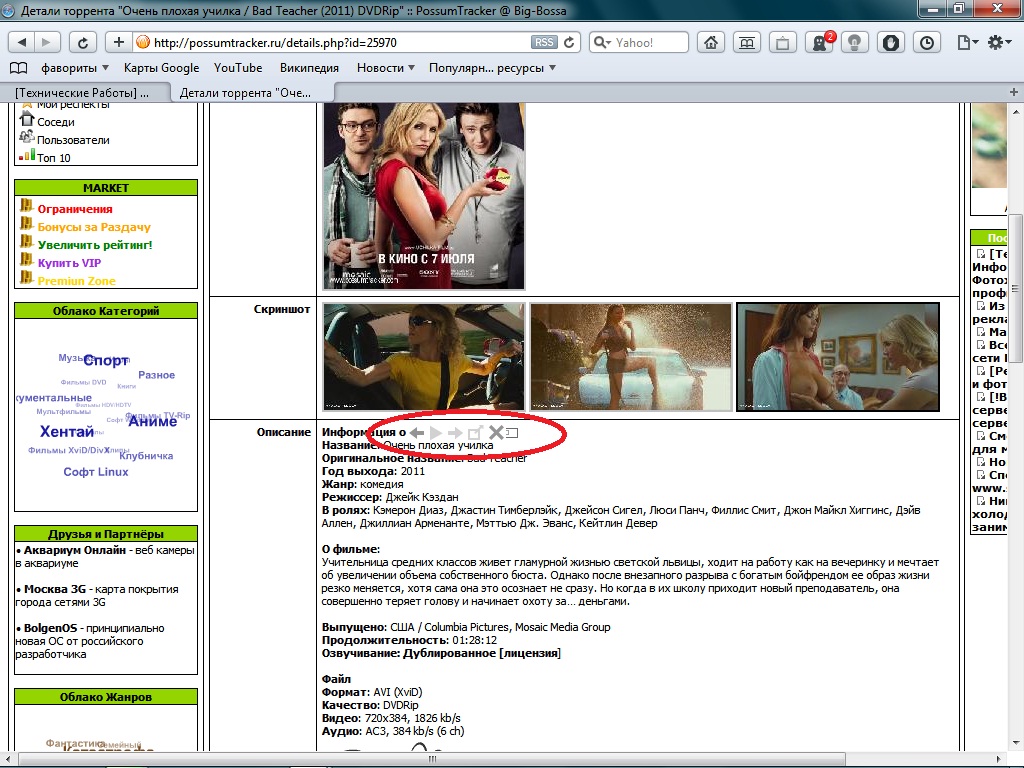Click the play triangle icon above description
1024x768 pixels.
[x=436, y=432]
